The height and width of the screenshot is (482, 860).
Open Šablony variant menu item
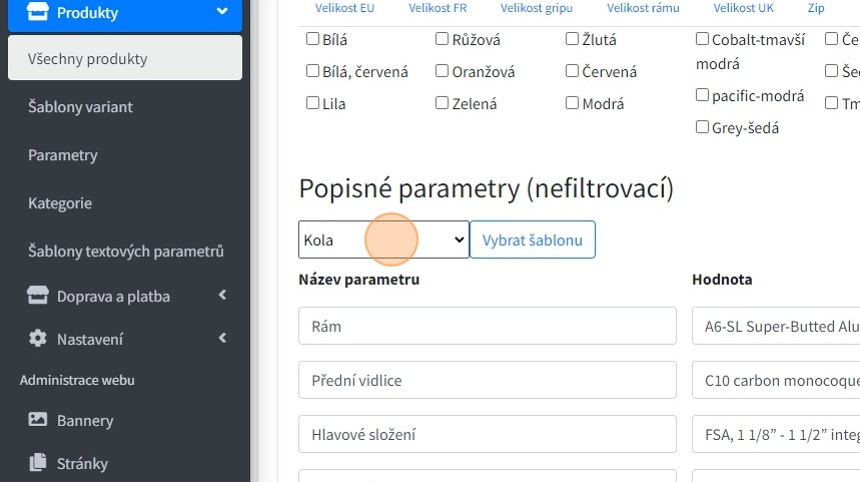pos(80,107)
